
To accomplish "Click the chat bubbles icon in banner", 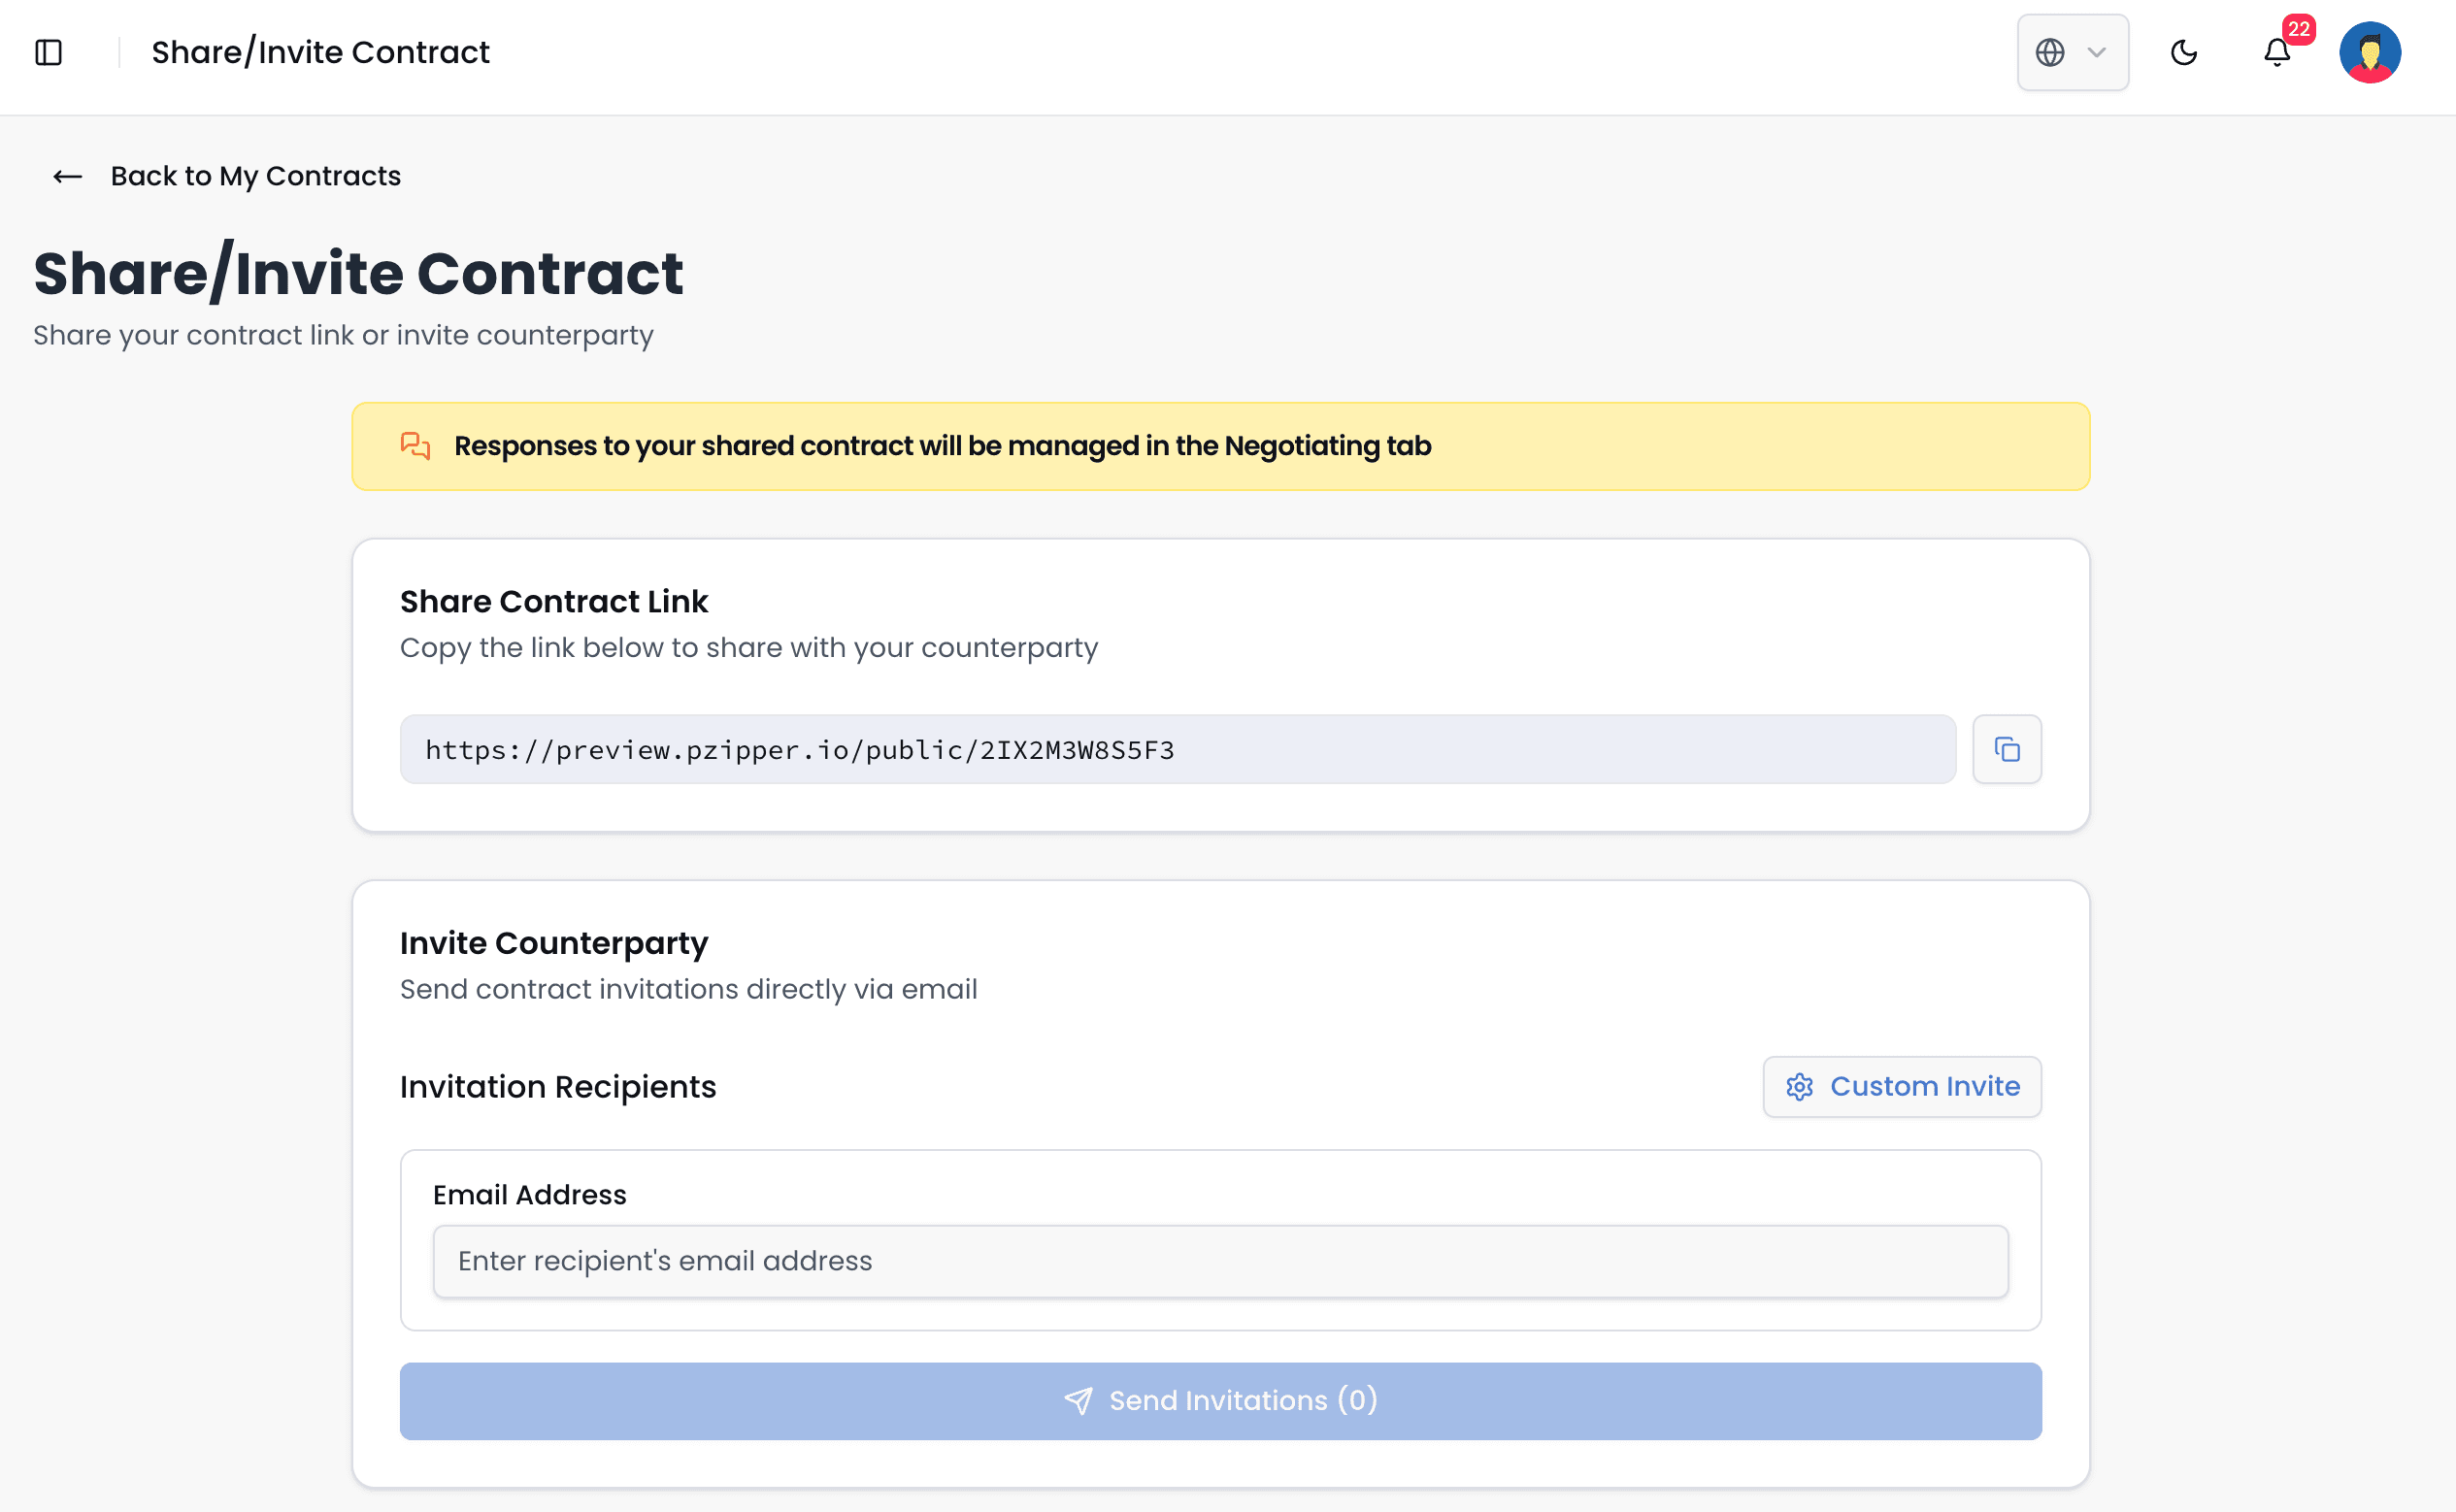I will point(415,446).
